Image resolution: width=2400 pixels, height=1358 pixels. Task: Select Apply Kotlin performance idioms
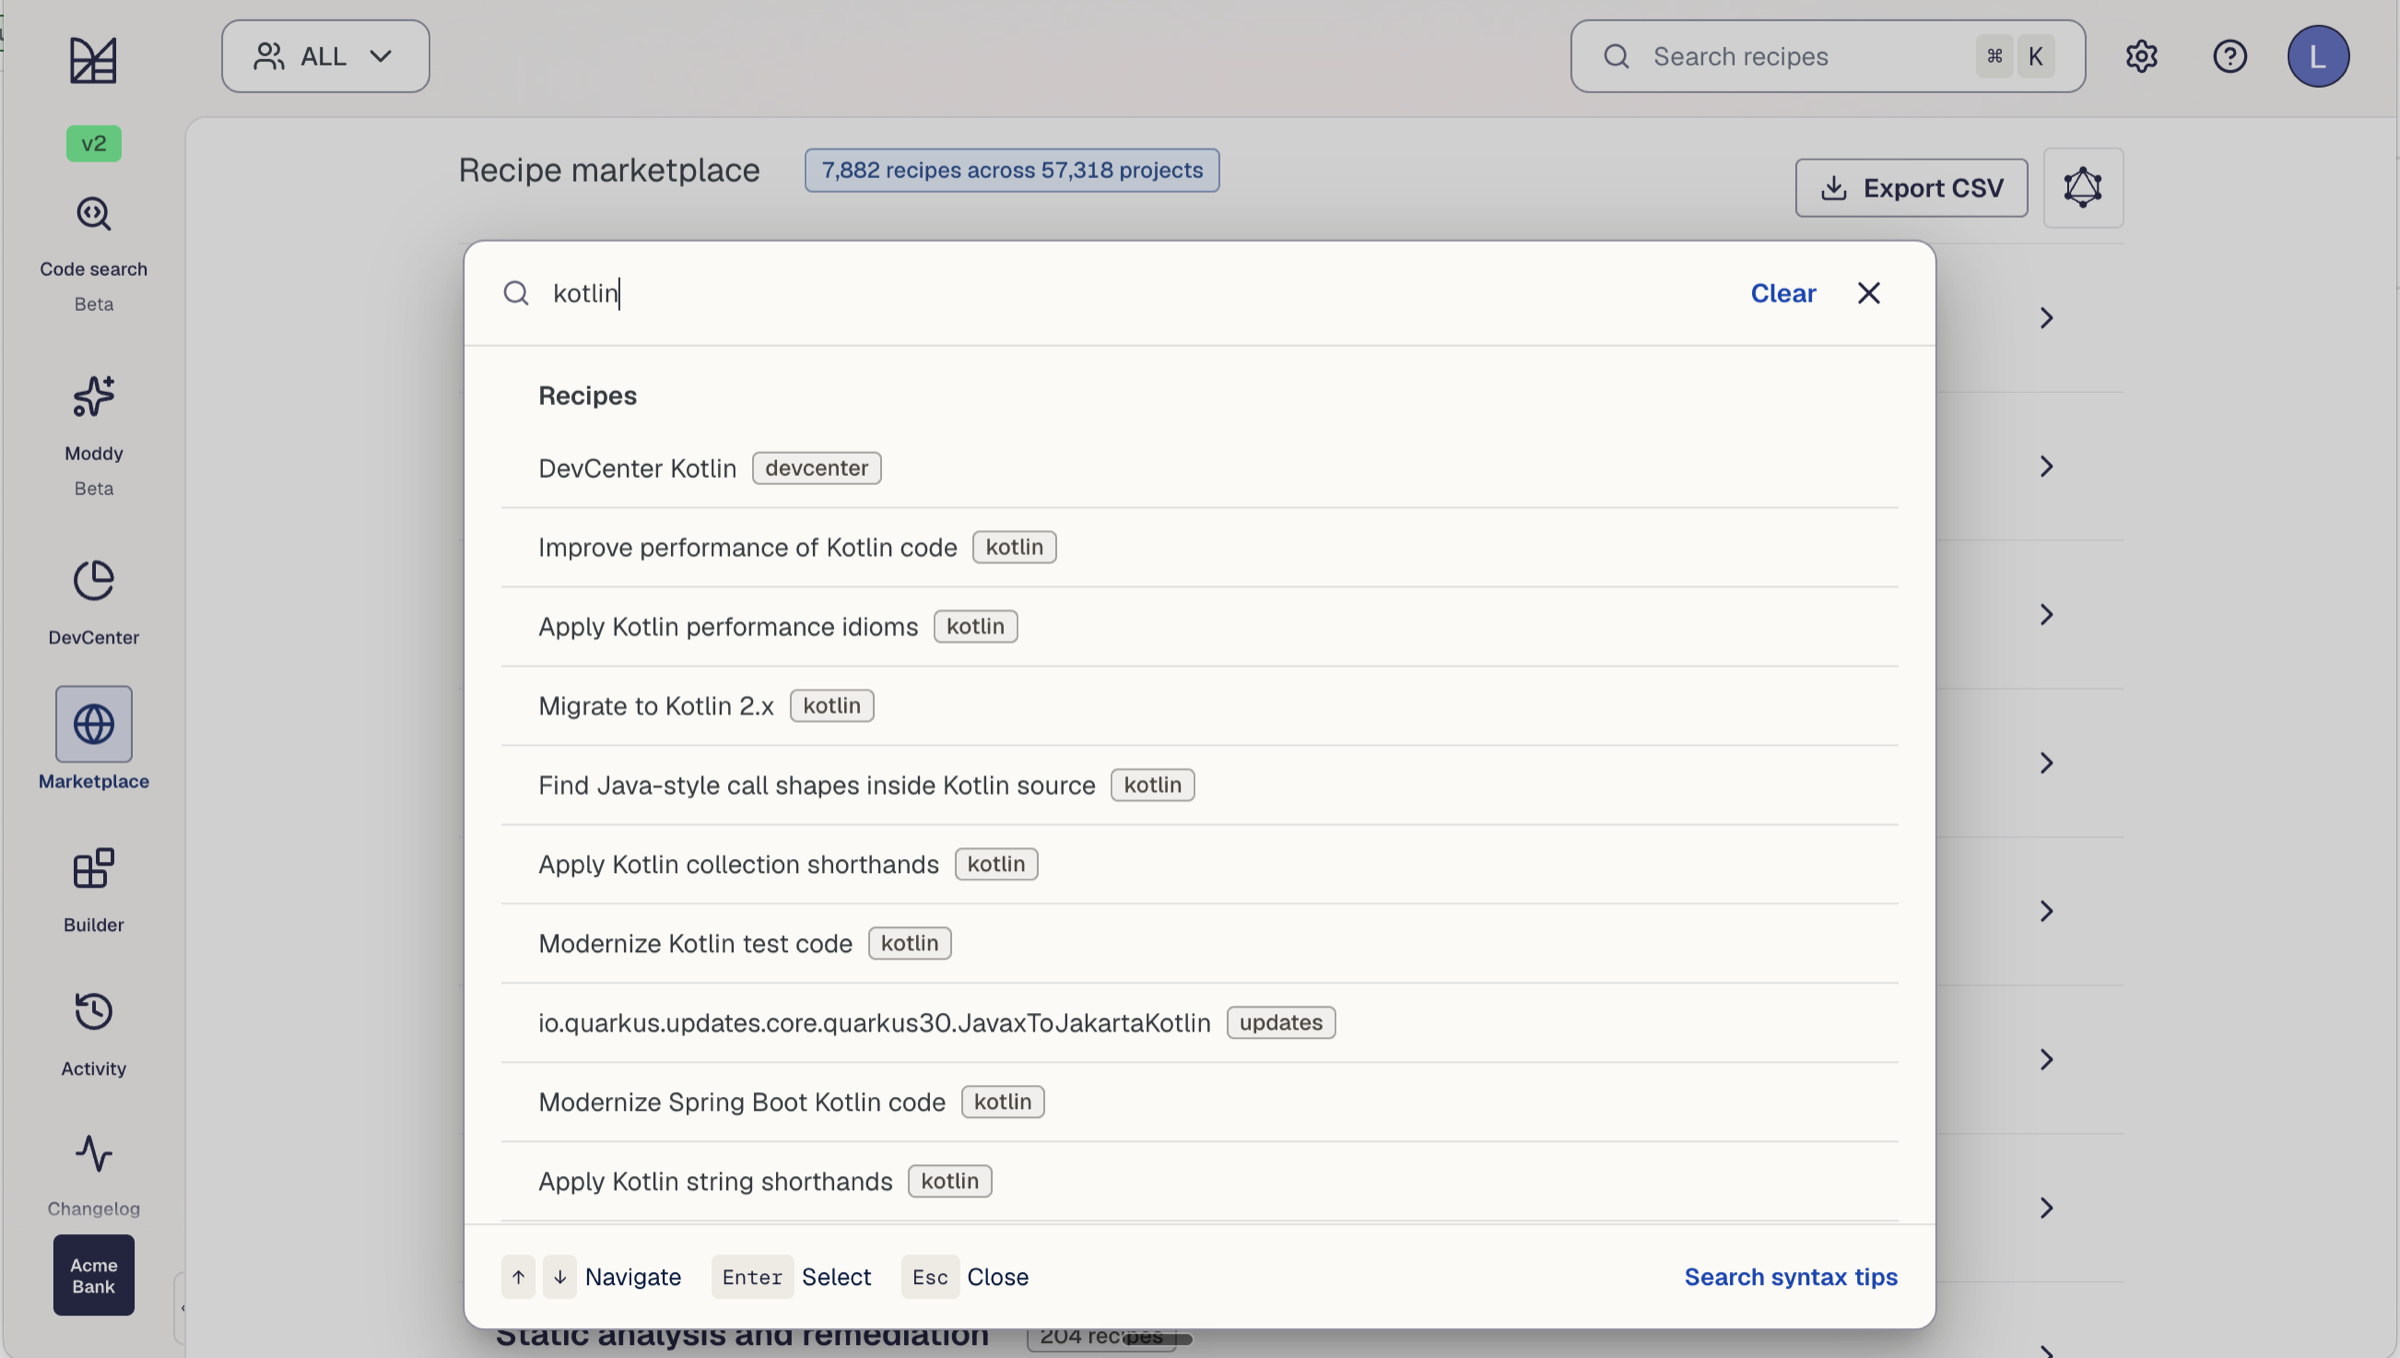click(1199, 626)
